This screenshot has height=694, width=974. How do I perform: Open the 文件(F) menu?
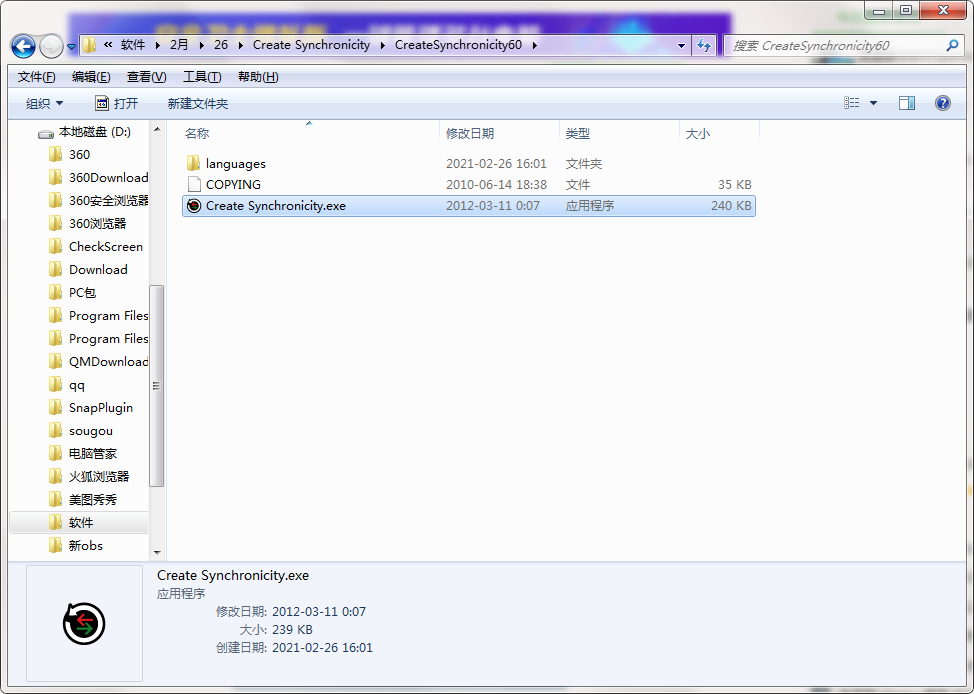(x=37, y=77)
